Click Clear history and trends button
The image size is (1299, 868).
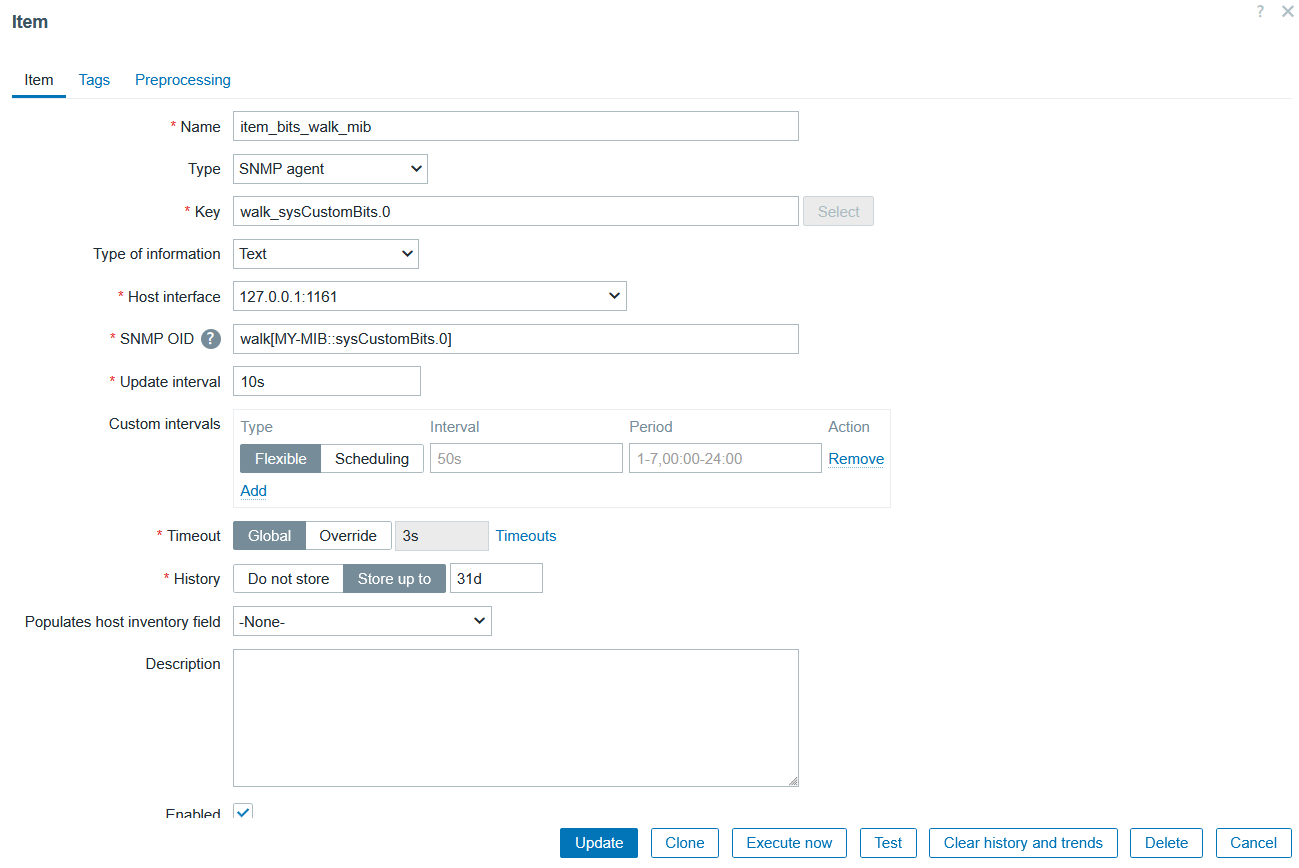click(1022, 843)
